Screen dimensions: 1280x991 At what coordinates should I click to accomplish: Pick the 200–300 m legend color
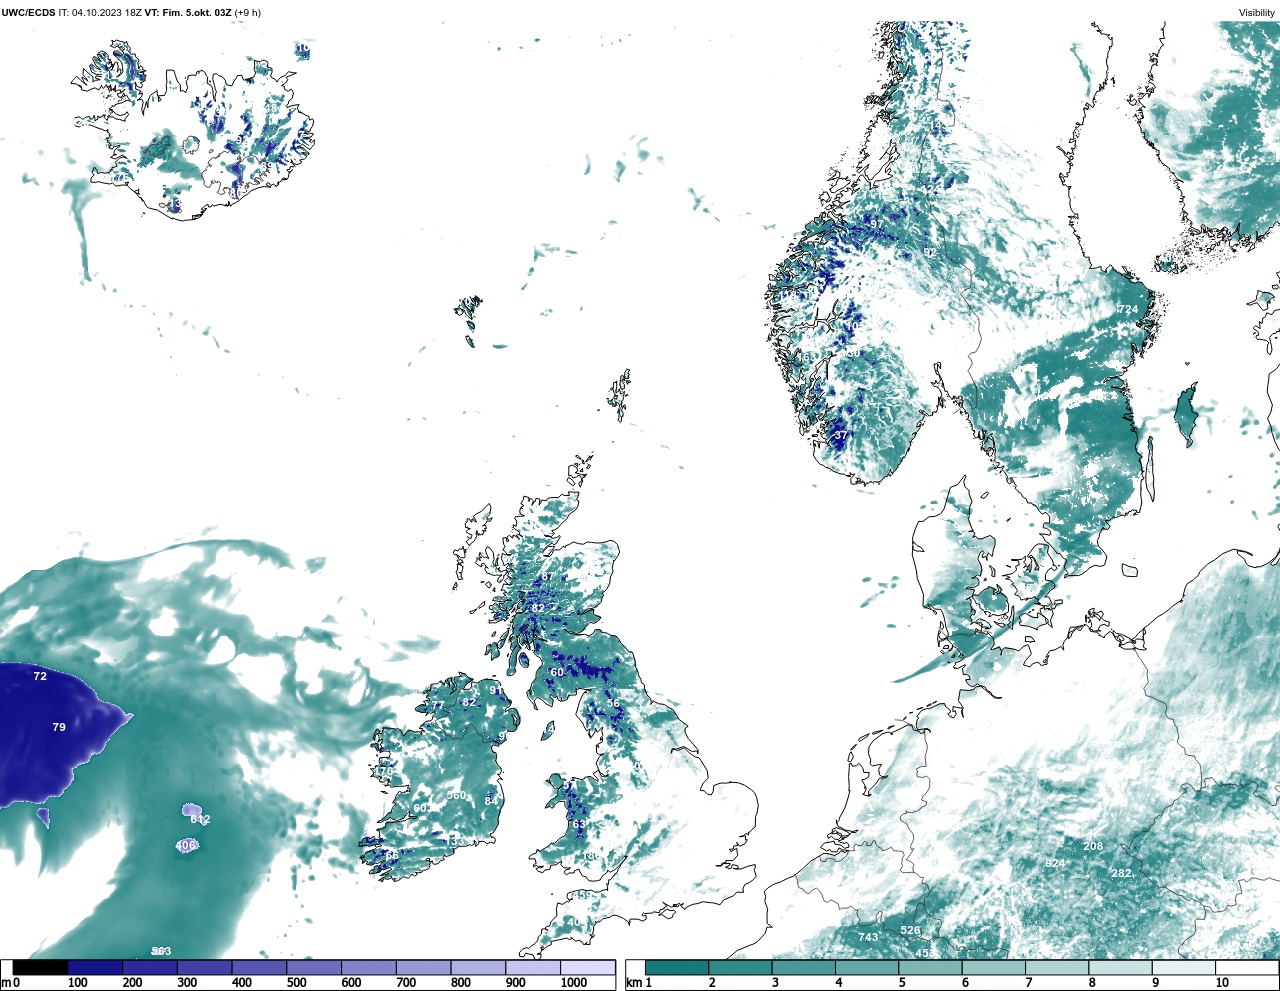150,967
